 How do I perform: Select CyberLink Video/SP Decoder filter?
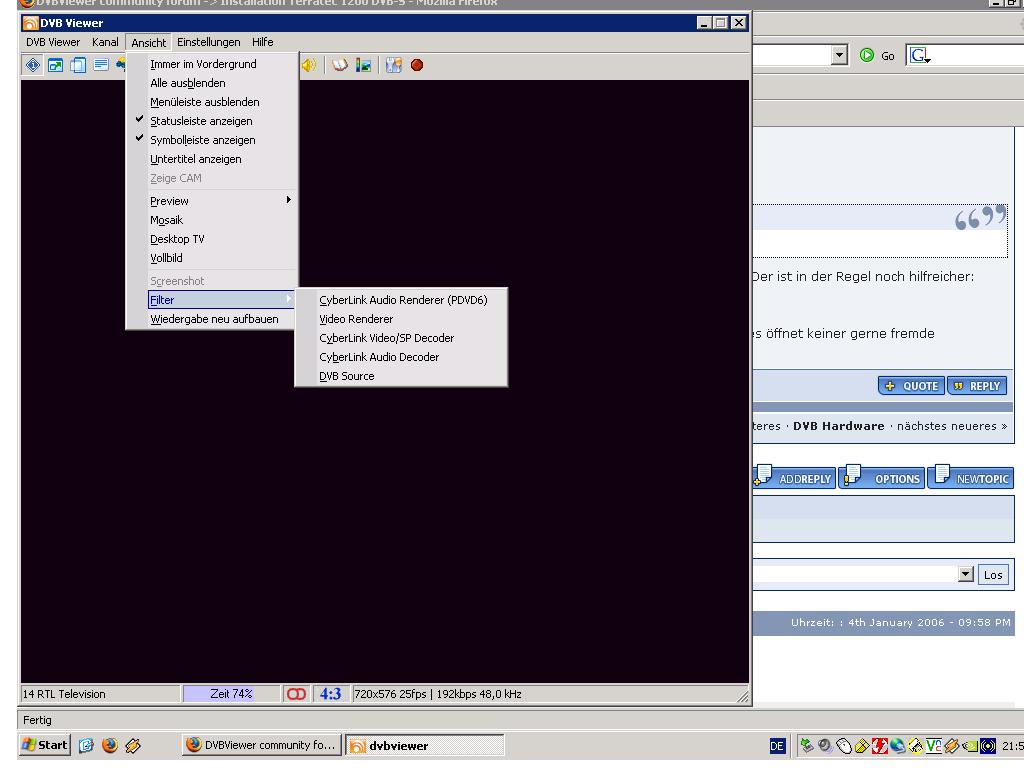point(386,338)
